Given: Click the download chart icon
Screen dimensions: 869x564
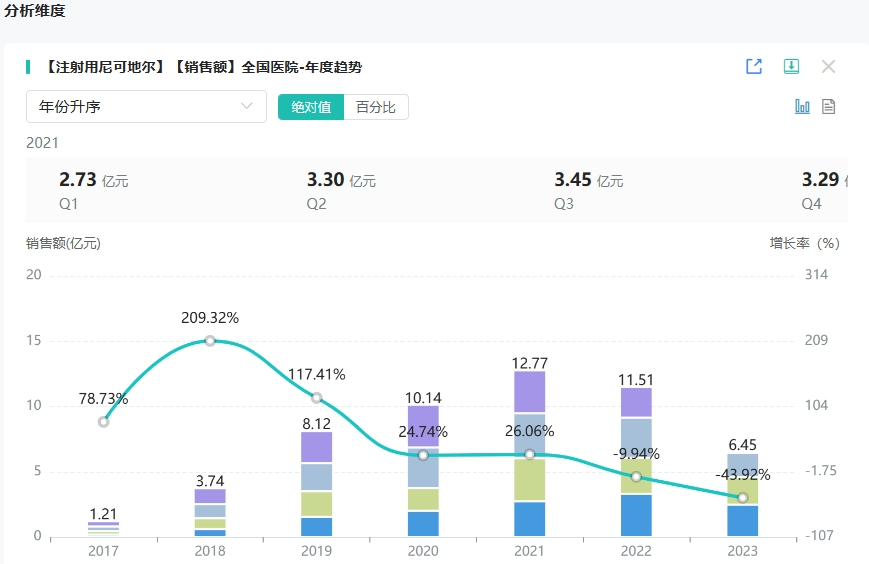Looking at the screenshot, I should 791,67.
